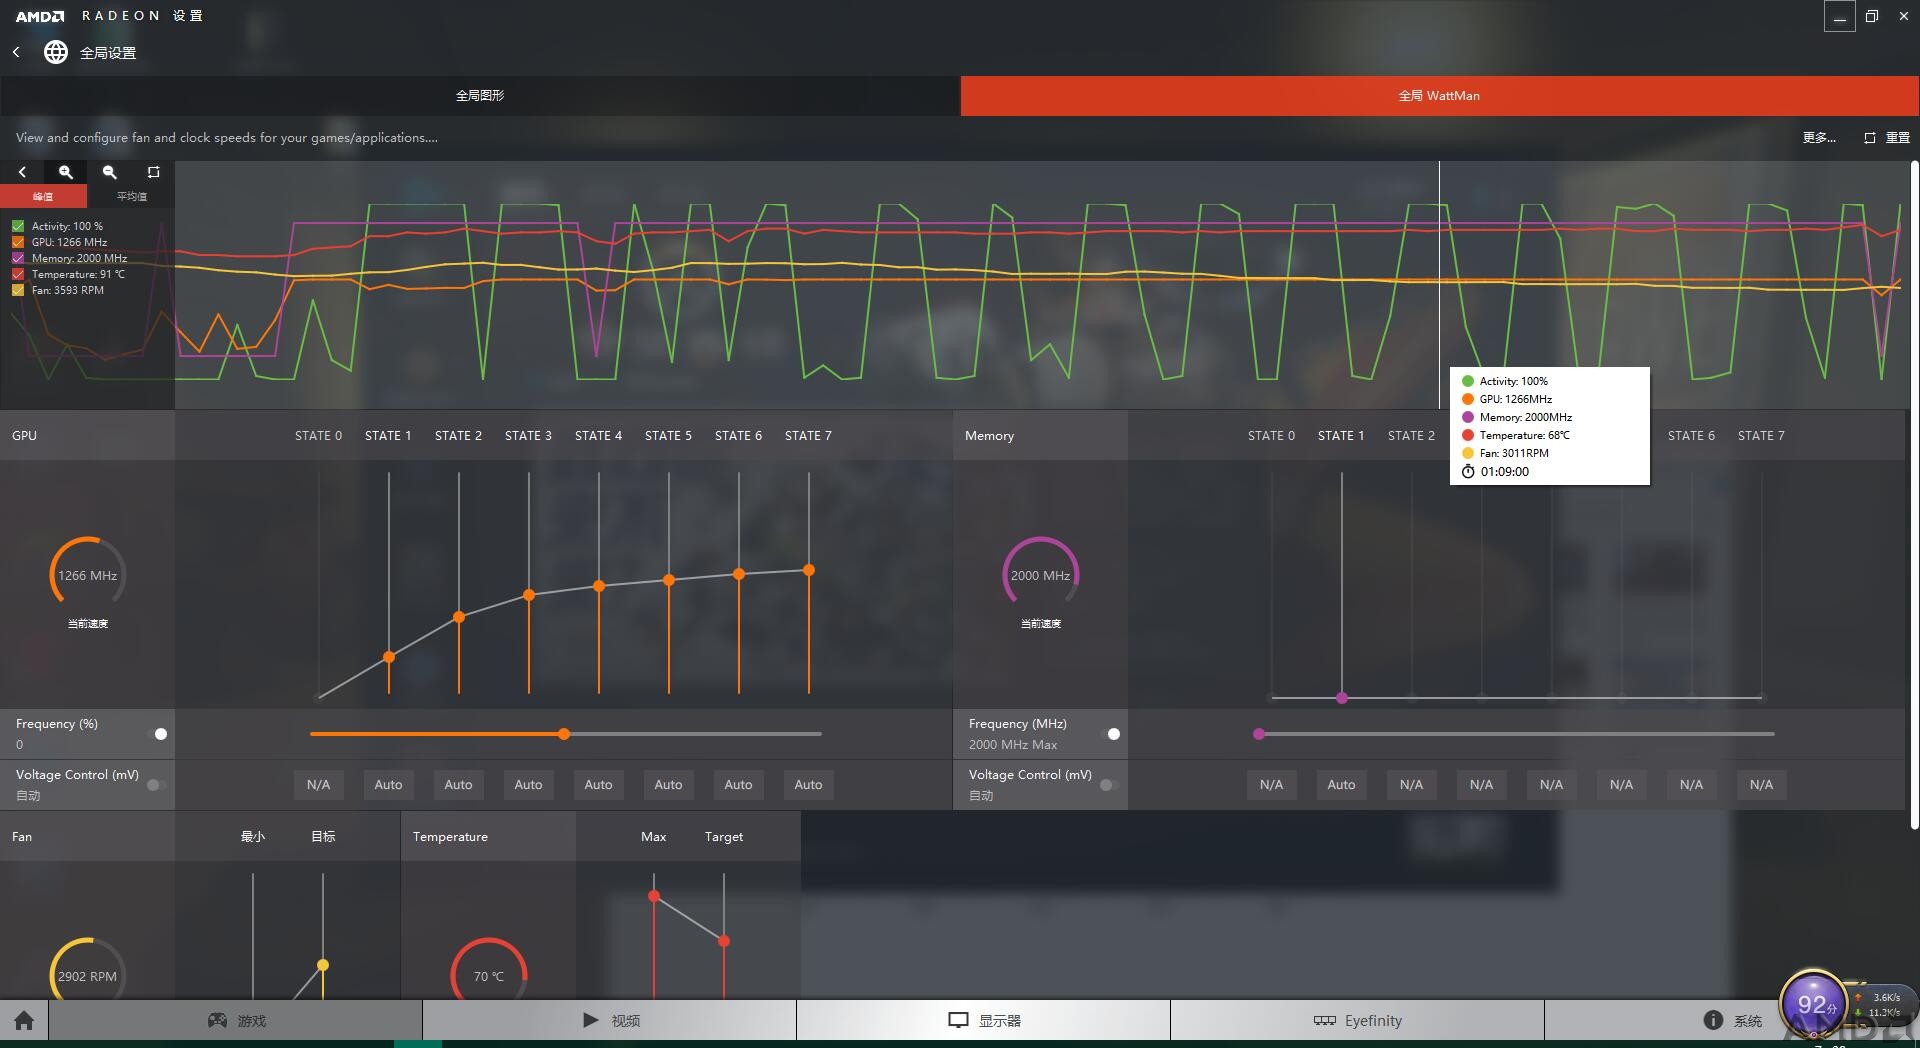Click GPU State 5 curve point
Viewport: 1920px width, 1048px height.
click(x=669, y=580)
